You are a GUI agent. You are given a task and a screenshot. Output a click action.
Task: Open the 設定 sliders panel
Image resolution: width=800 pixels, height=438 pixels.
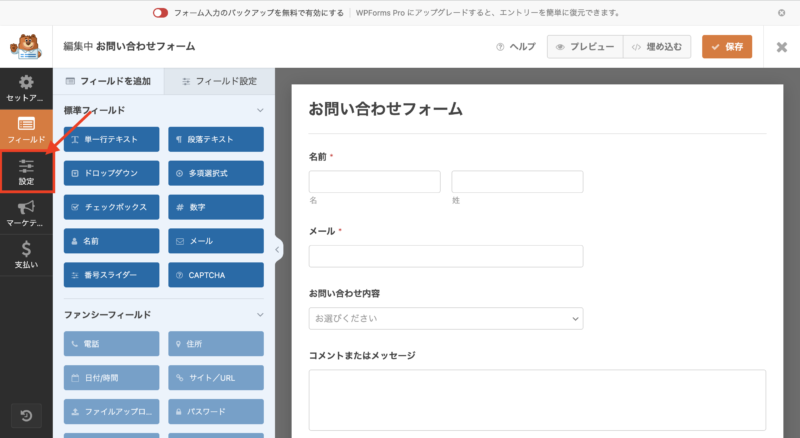pyautogui.click(x=26, y=172)
